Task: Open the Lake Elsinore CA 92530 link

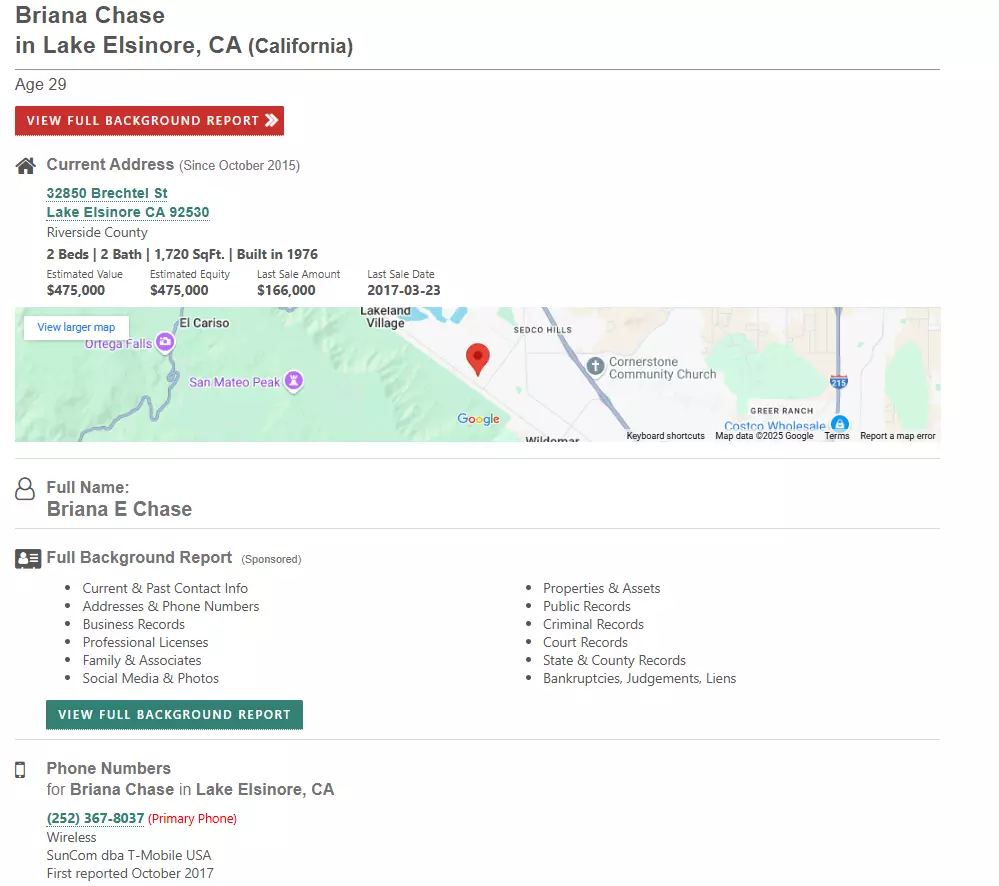Action: tap(128, 212)
